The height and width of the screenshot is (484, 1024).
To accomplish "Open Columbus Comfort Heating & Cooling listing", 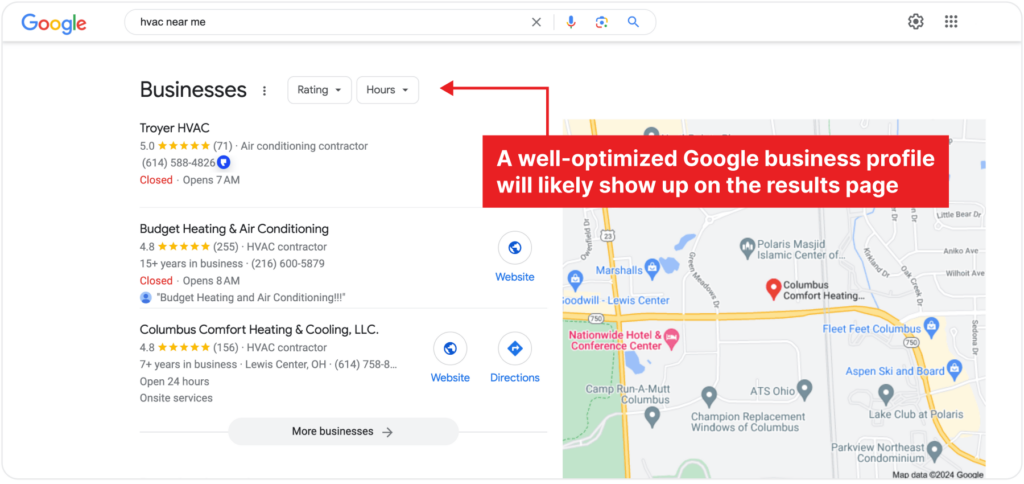I will (259, 330).
